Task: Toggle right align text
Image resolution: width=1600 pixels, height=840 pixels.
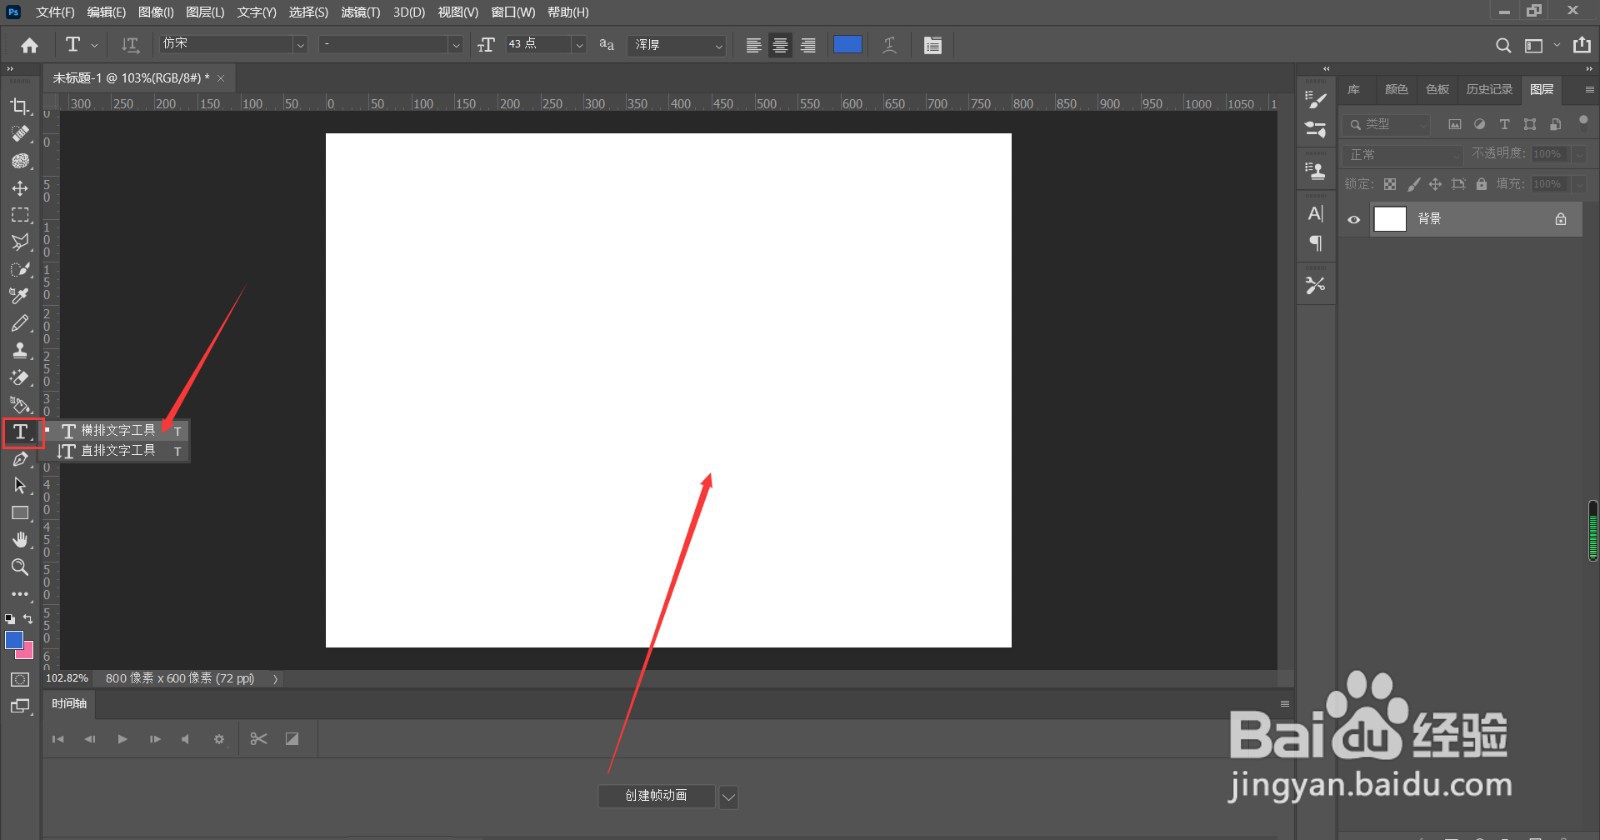Action: (808, 45)
